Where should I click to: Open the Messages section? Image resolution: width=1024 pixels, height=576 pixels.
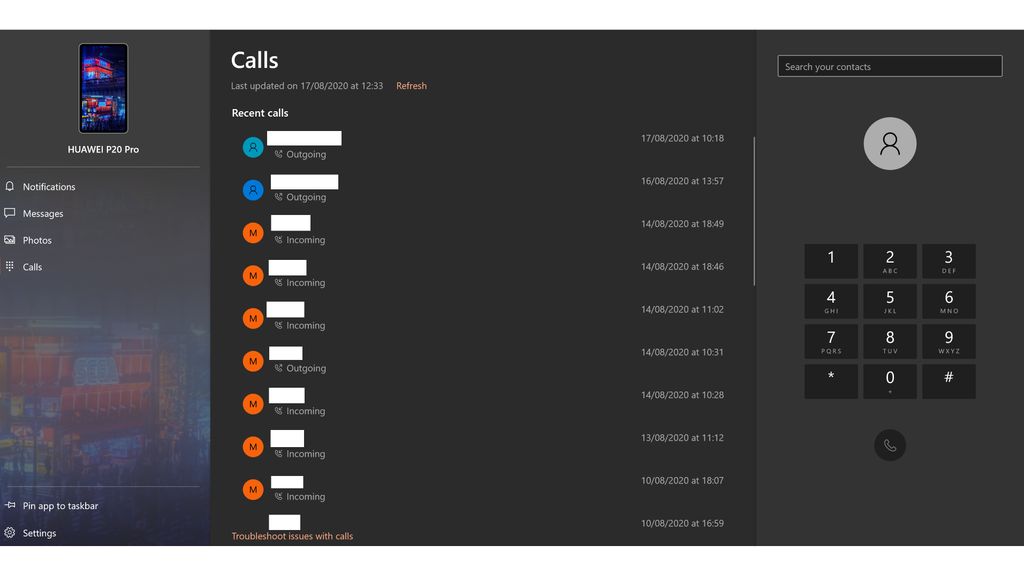(12, 213)
